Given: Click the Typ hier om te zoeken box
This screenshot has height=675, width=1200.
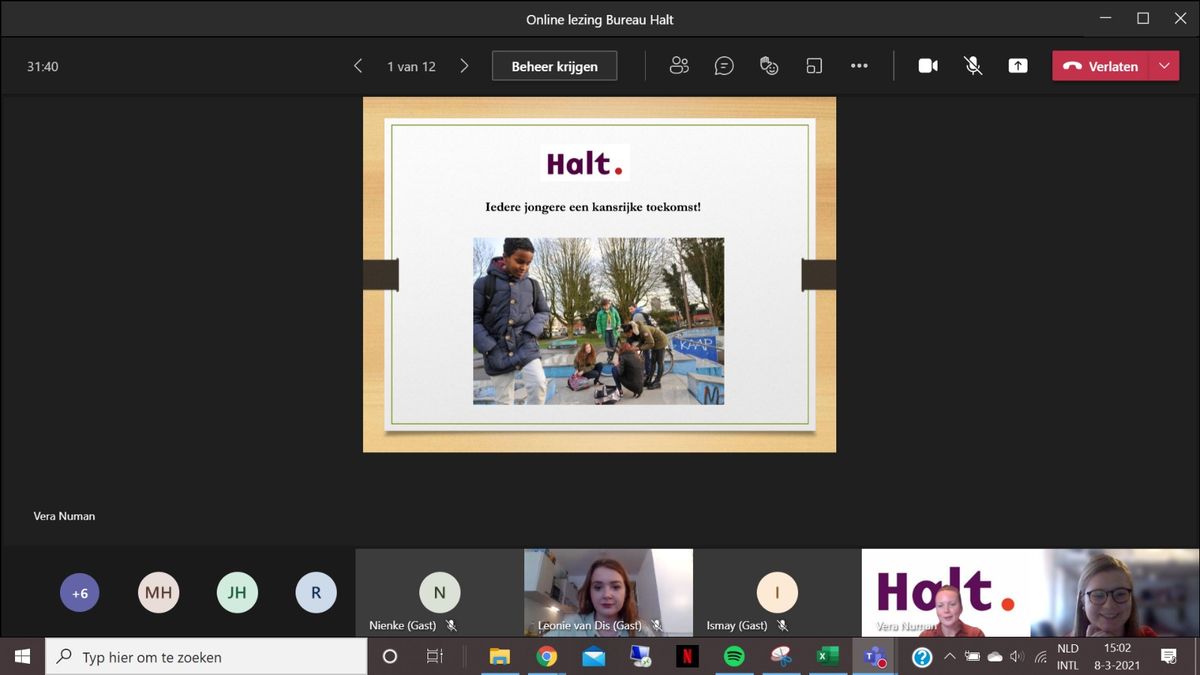Looking at the screenshot, I should coord(206,656).
